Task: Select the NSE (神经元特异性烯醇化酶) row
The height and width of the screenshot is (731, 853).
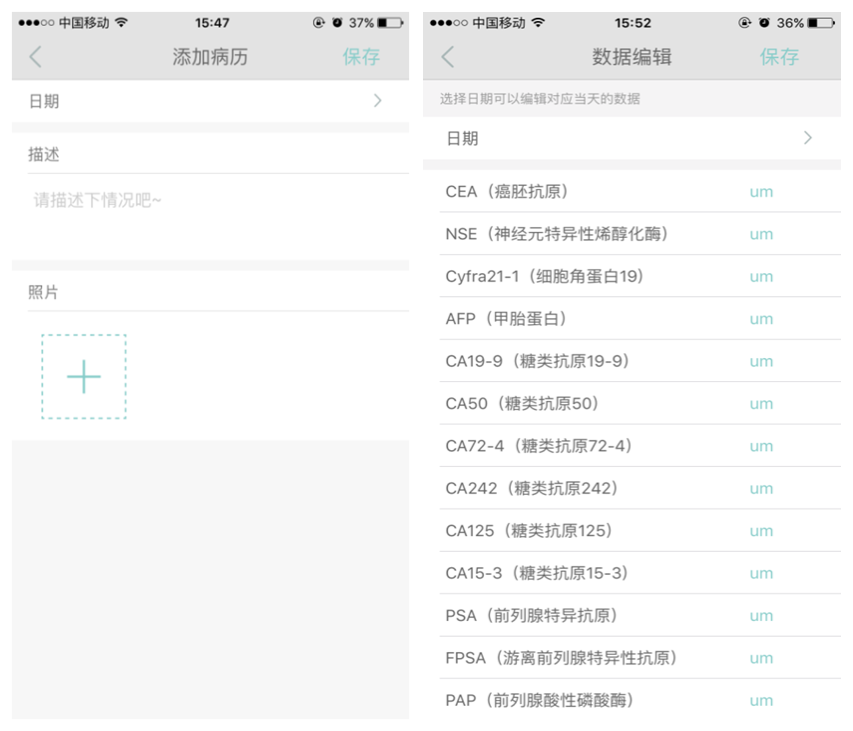Action: [557, 234]
